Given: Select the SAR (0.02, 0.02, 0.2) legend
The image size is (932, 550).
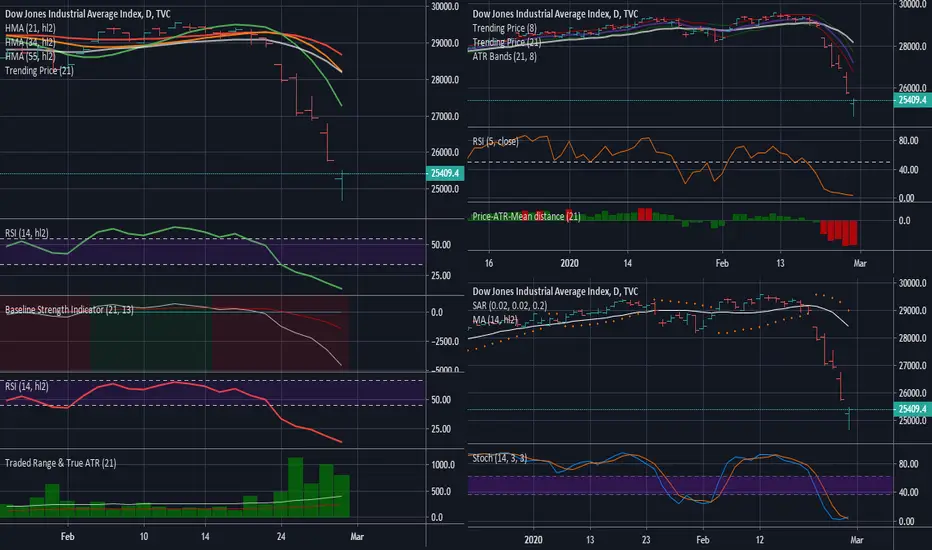Looking at the screenshot, I should point(510,306).
